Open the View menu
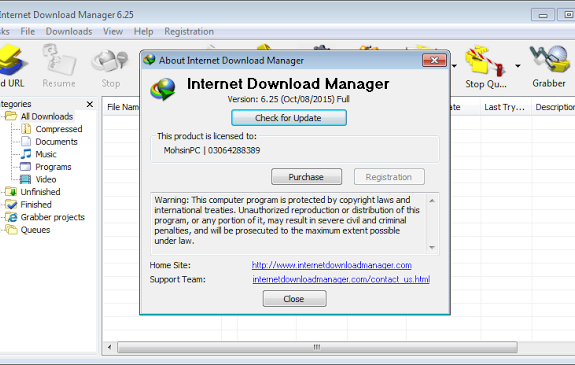Image resolution: width=575 pixels, height=365 pixels. (113, 32)
